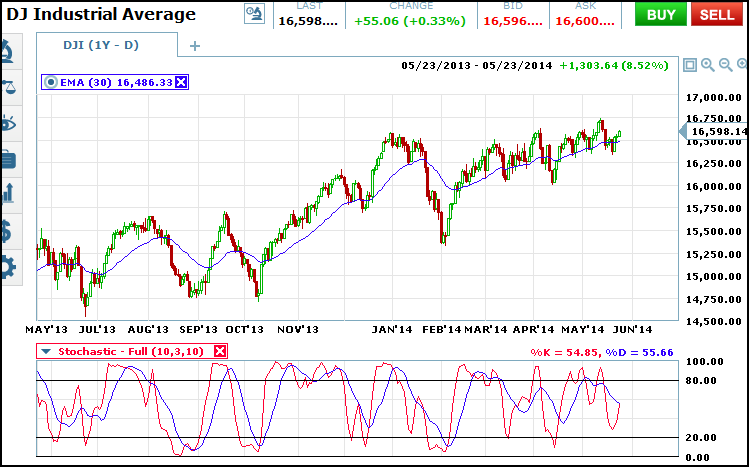Click the 17,000.00 price axis label
This screenshot has height=467, width=749.
point(714,98)
